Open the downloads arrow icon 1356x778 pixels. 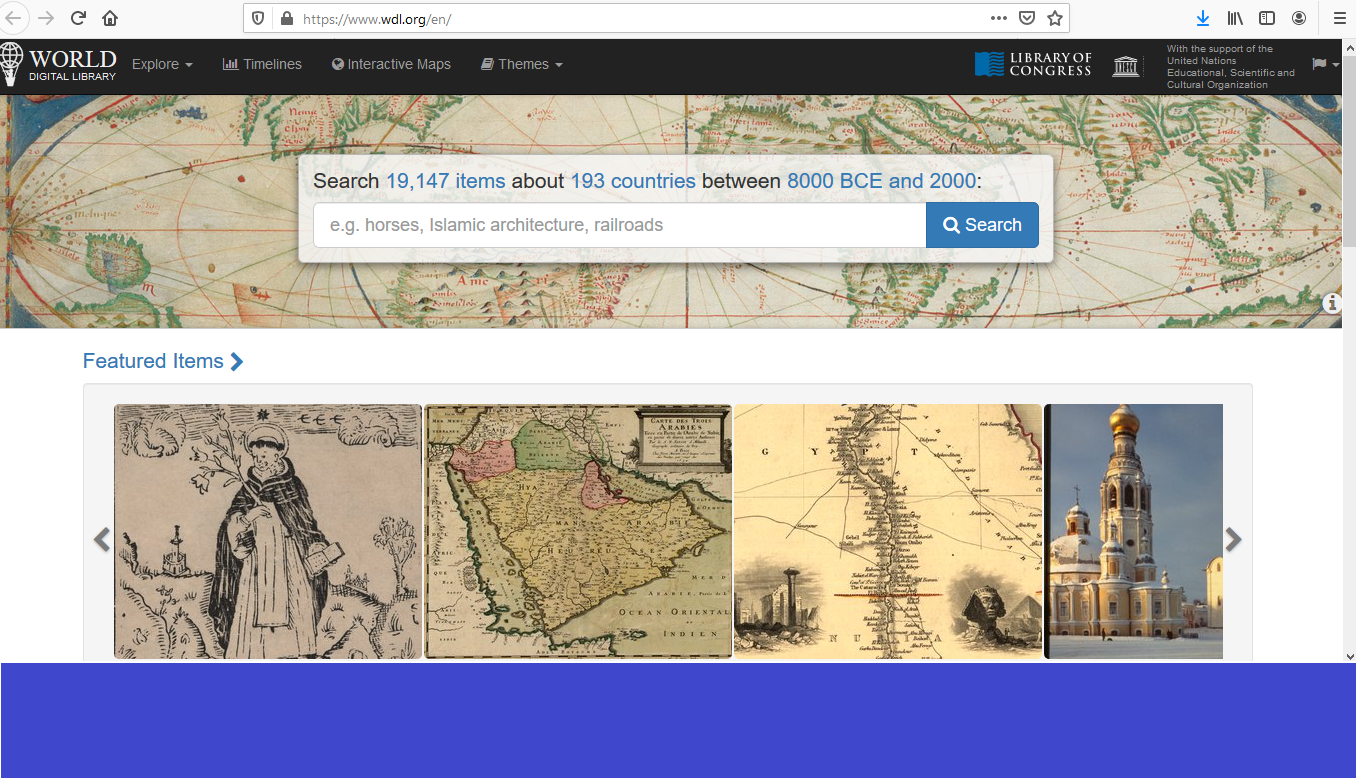pos(1203,18)
